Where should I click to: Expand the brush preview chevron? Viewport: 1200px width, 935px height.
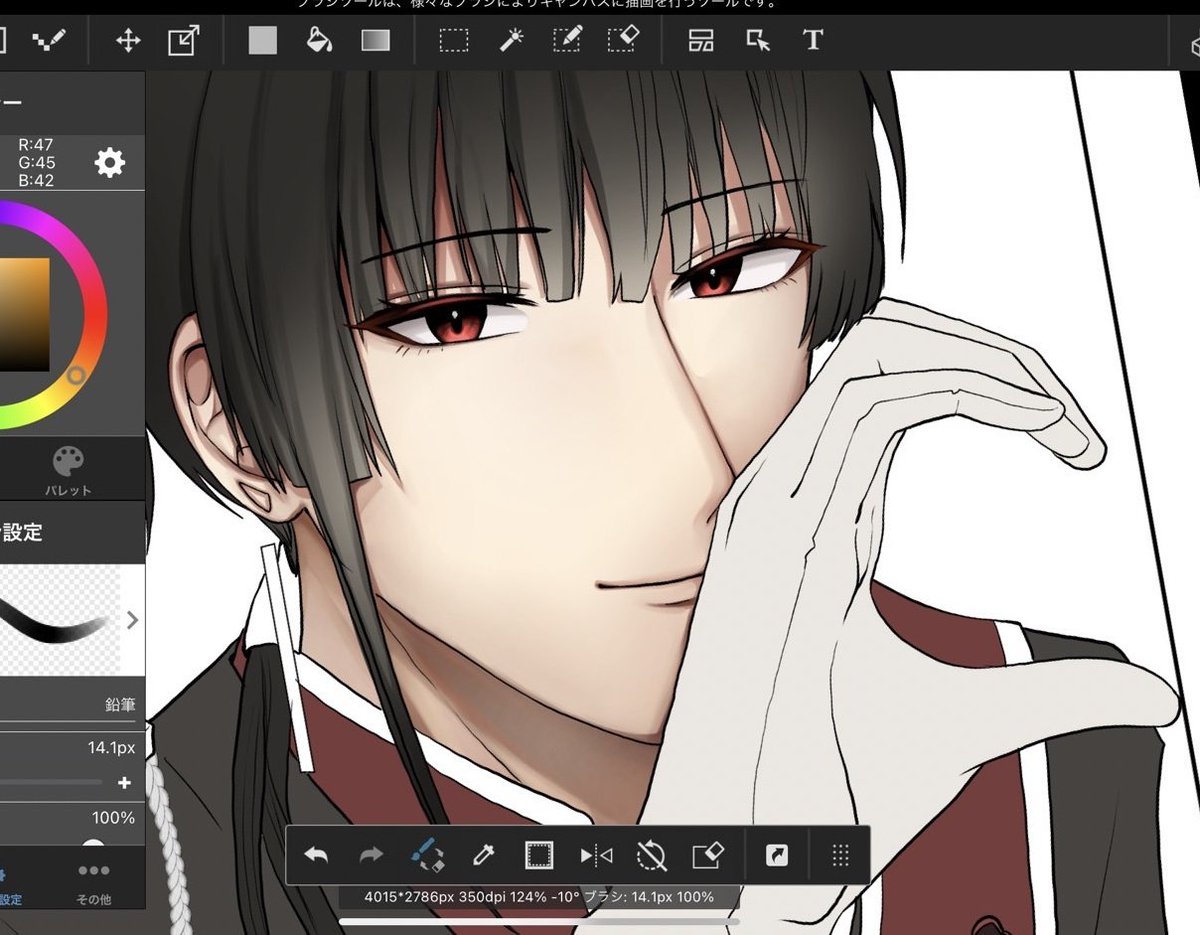(x=133, y=620)
